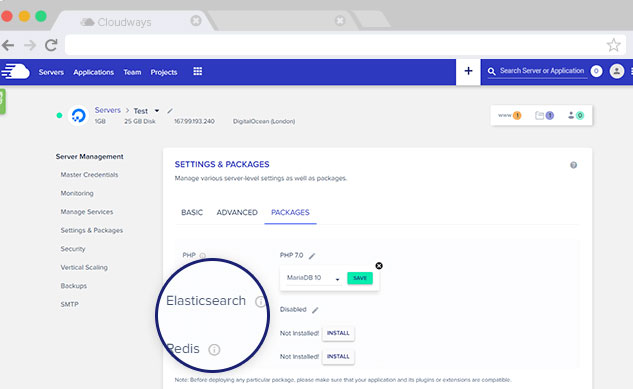The width and height of the screenshot is (633, 389).
Task: Open Team in top navigation
Action: click(132, 72)
